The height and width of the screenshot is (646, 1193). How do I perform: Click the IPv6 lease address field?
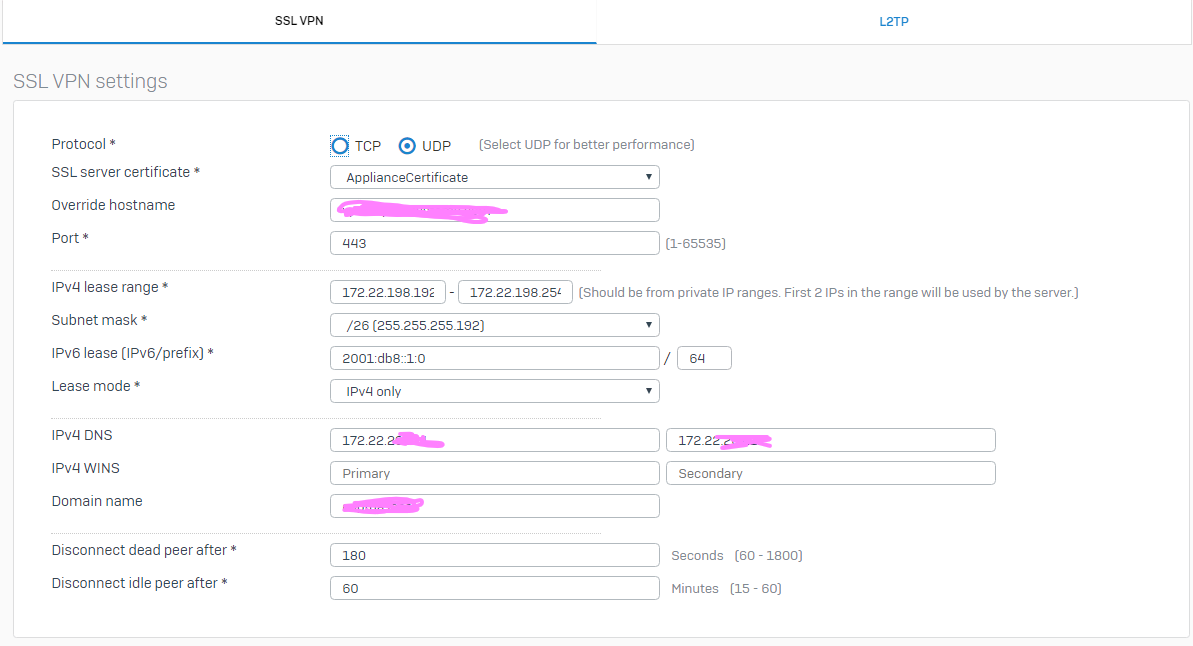pos(494,358)
